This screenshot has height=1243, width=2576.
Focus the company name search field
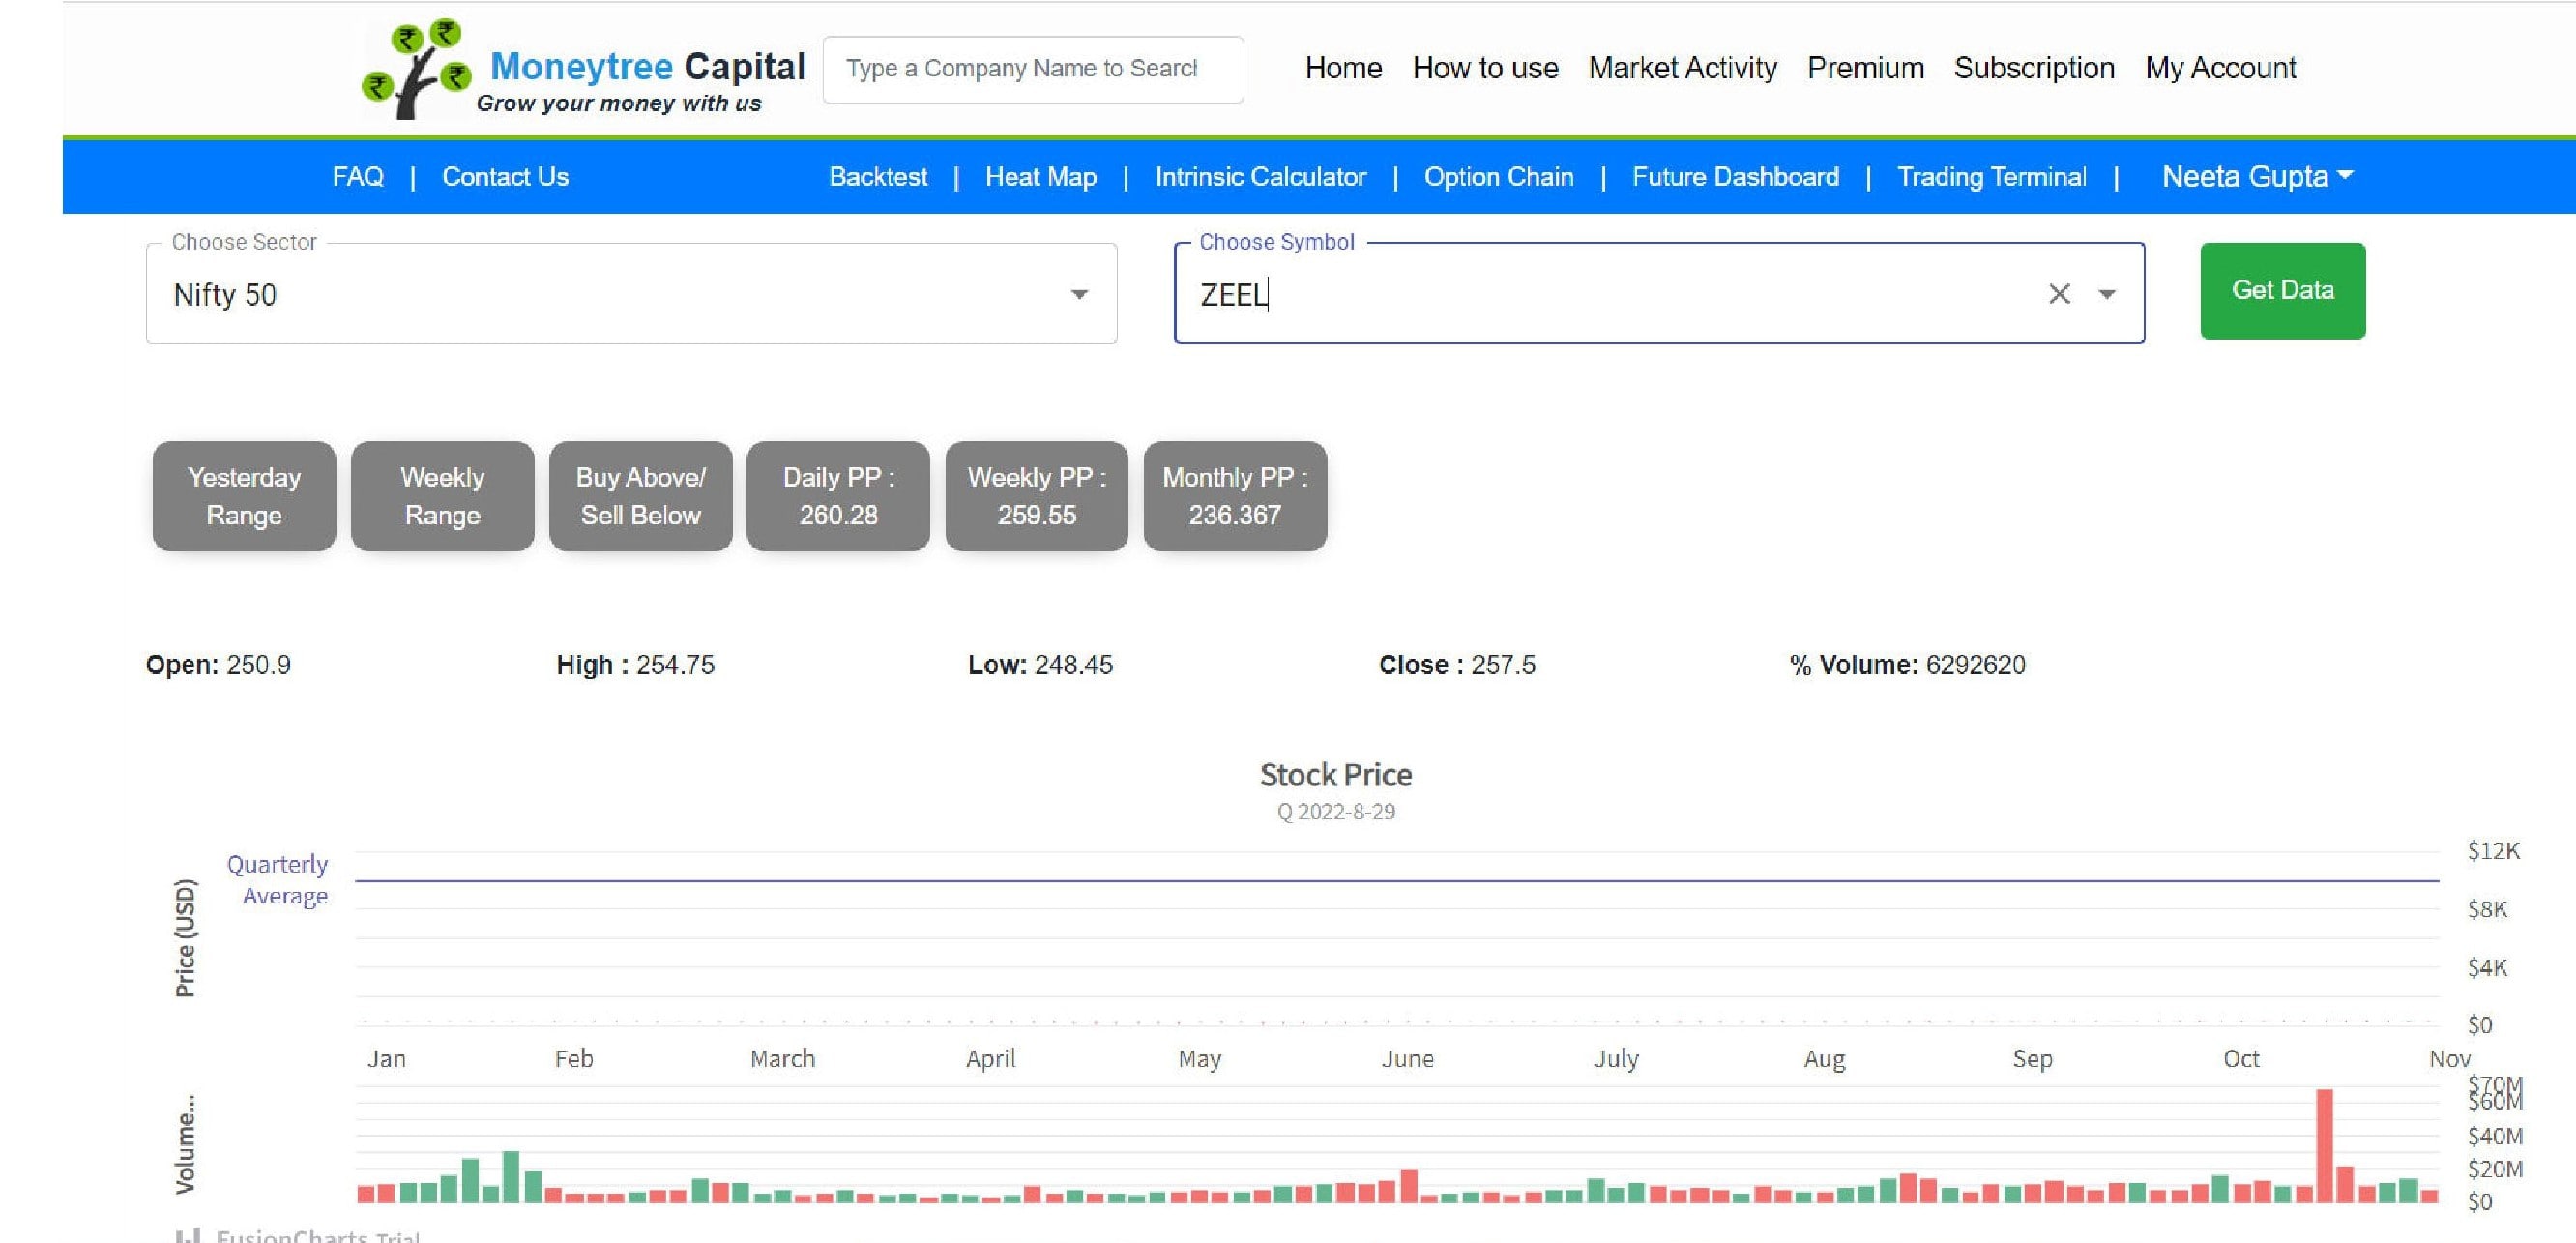pyautogui.click(x=1033, y=69)
